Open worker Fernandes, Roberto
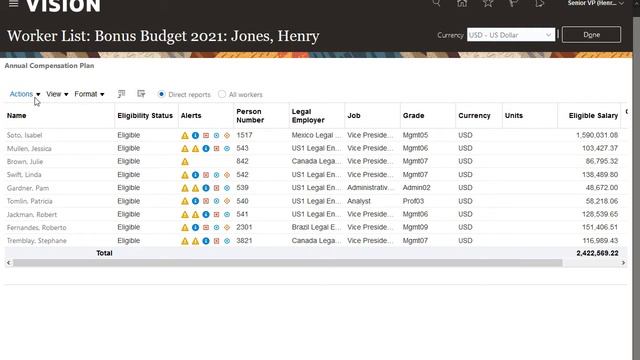This screenshot has width=640, height=360. [x=36, y=227]
